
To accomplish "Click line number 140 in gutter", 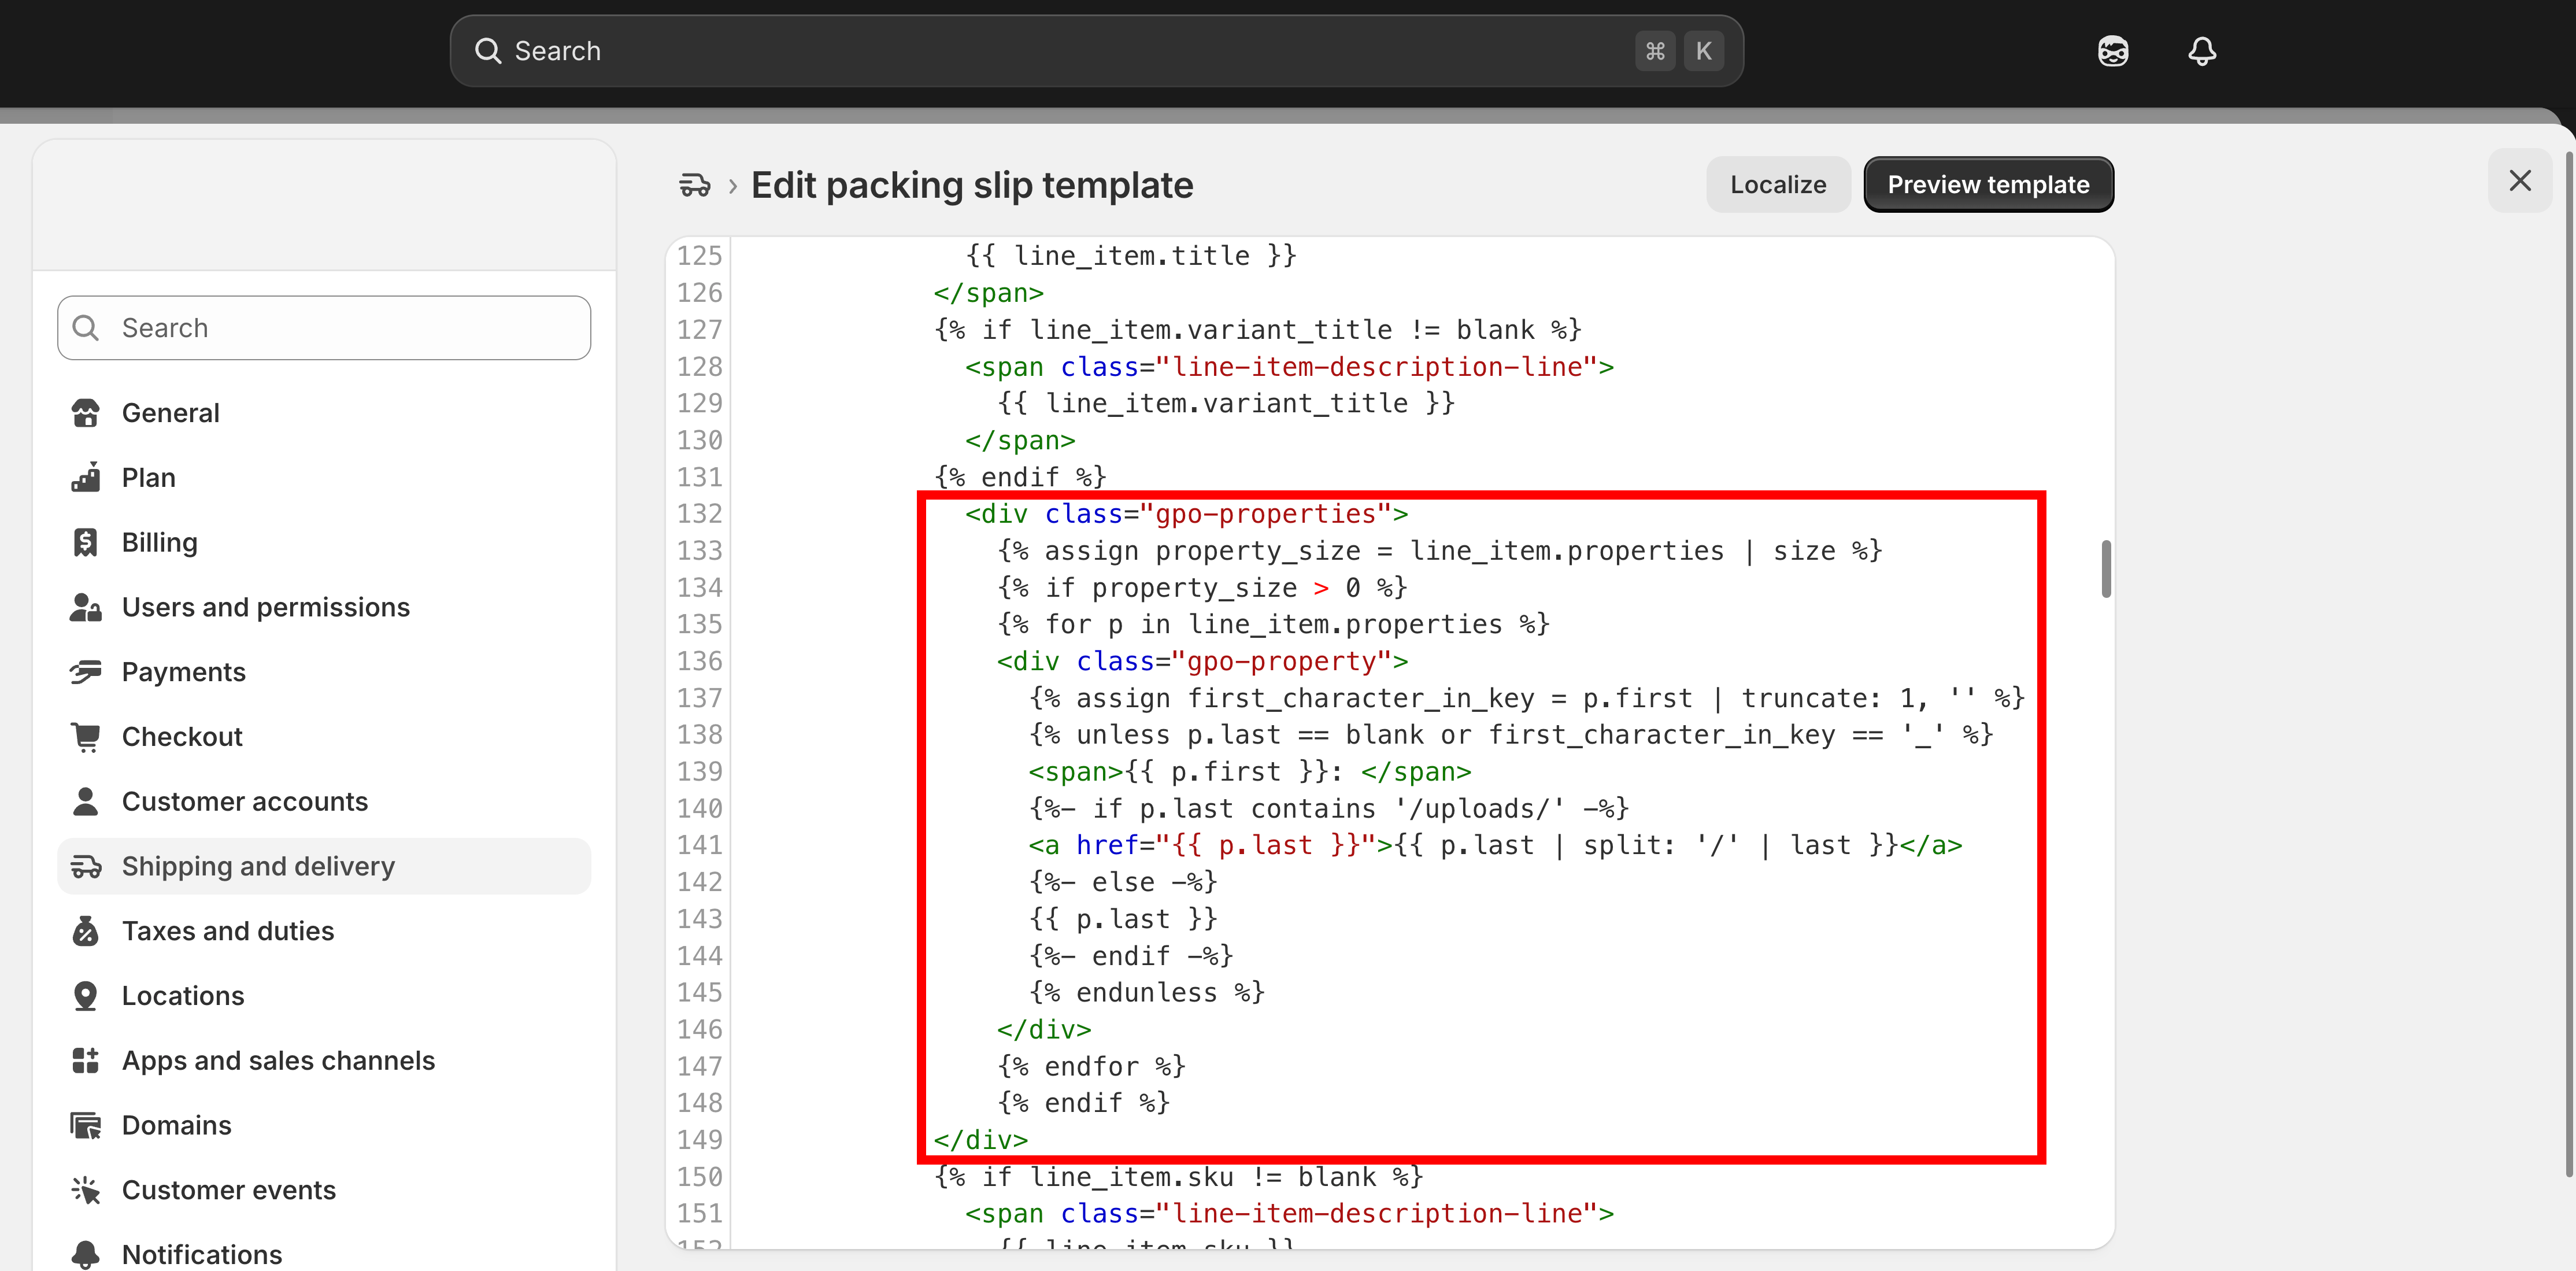I will [x=699, y=809].
